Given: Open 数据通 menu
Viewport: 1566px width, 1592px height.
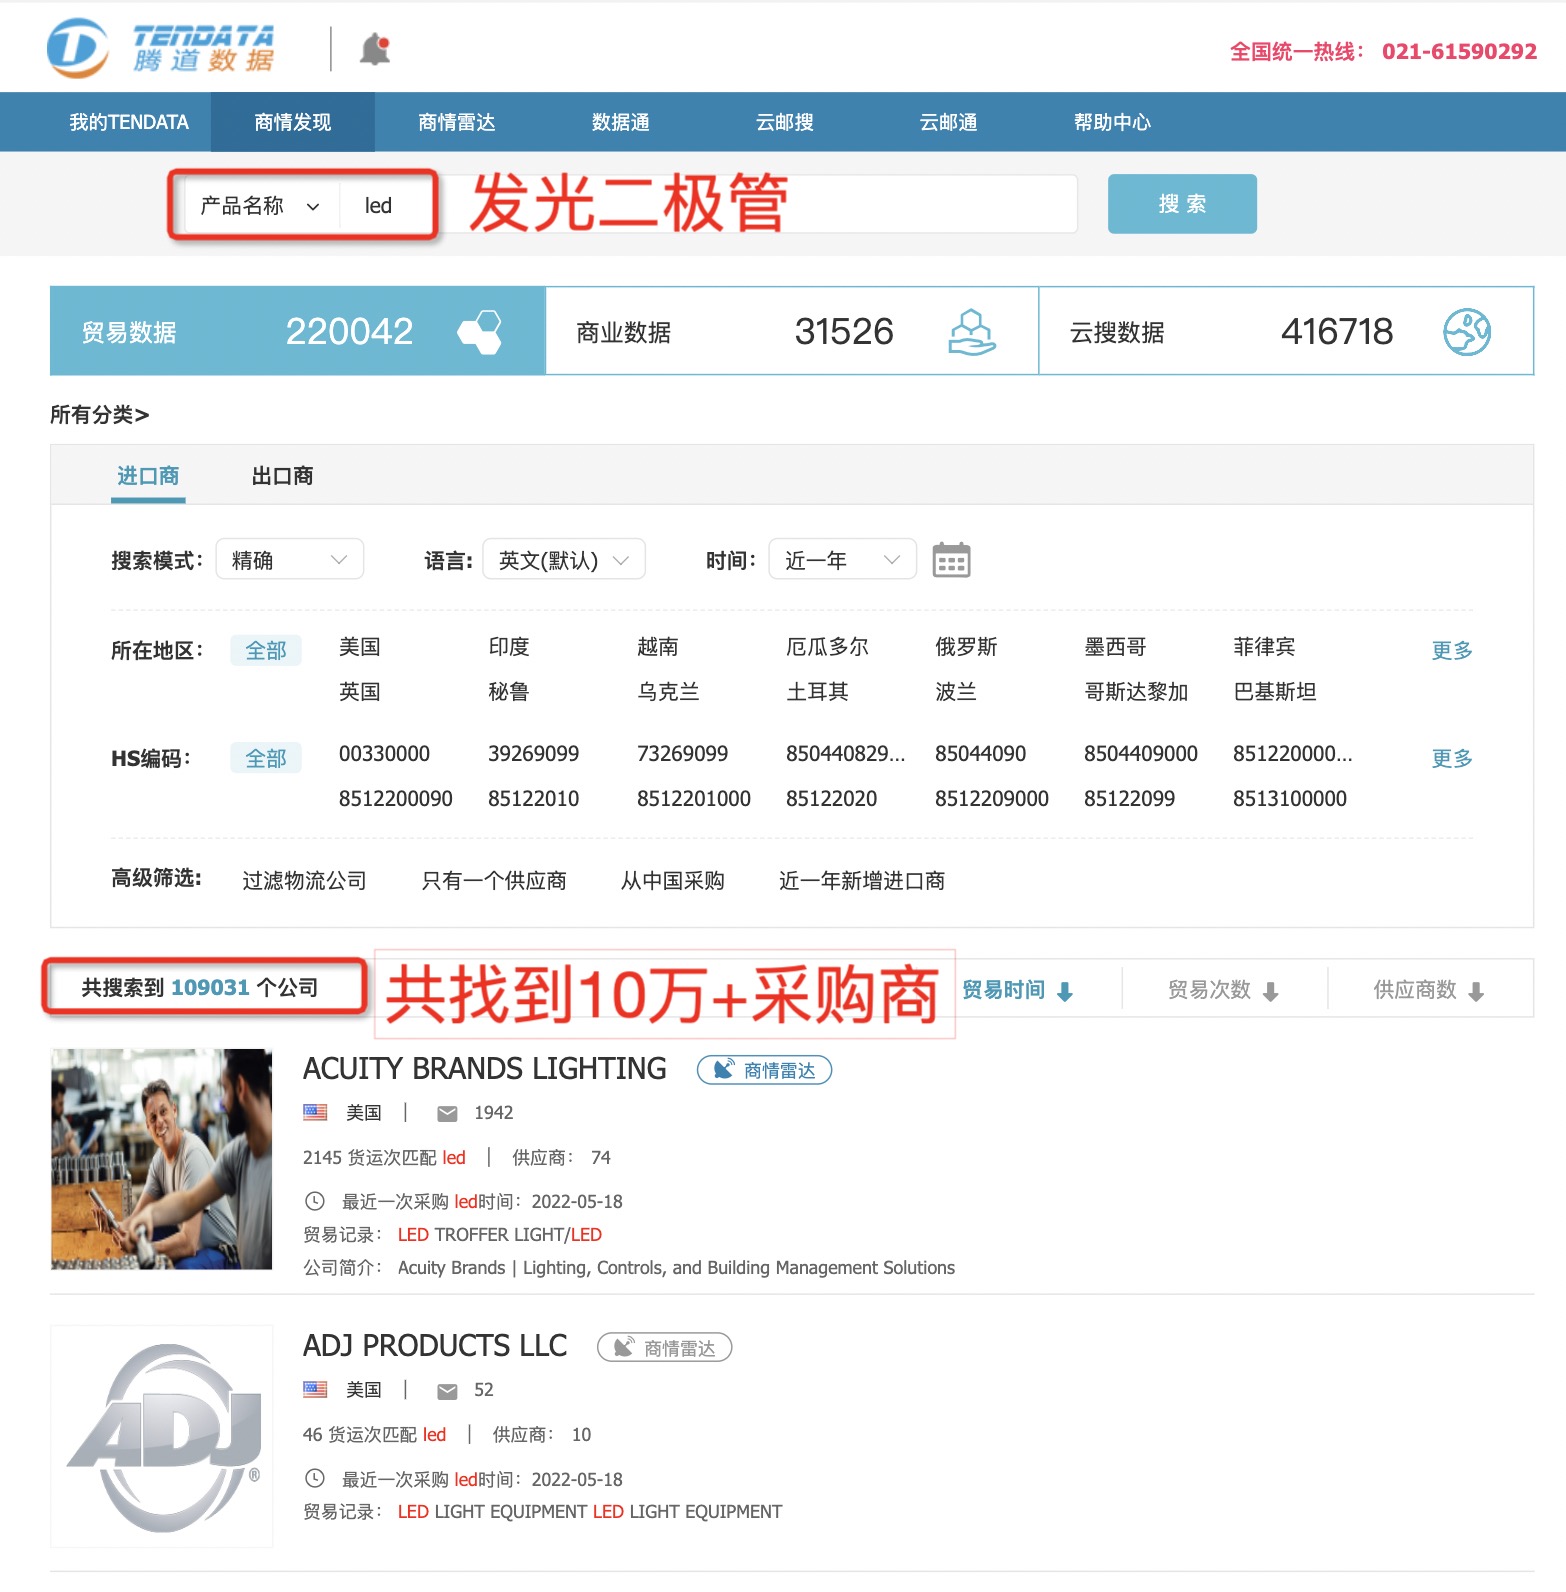Looking at the screenshot, I should point(620,122).
